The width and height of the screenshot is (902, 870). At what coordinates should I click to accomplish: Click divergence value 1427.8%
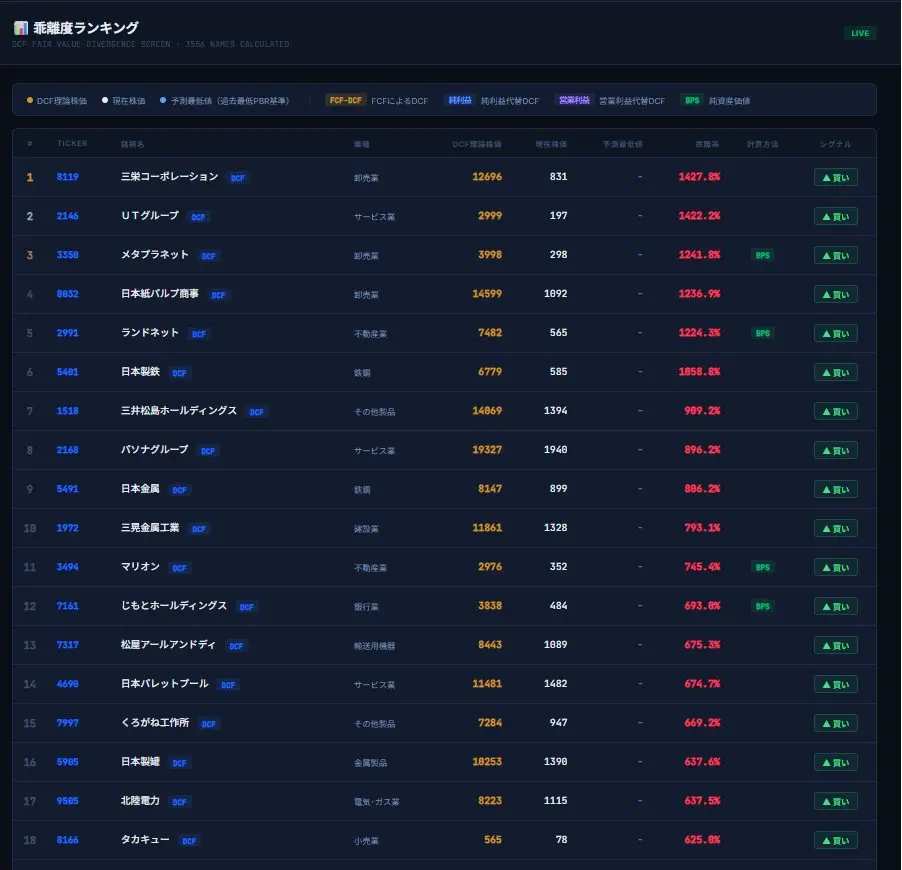(x=699, y=177)
